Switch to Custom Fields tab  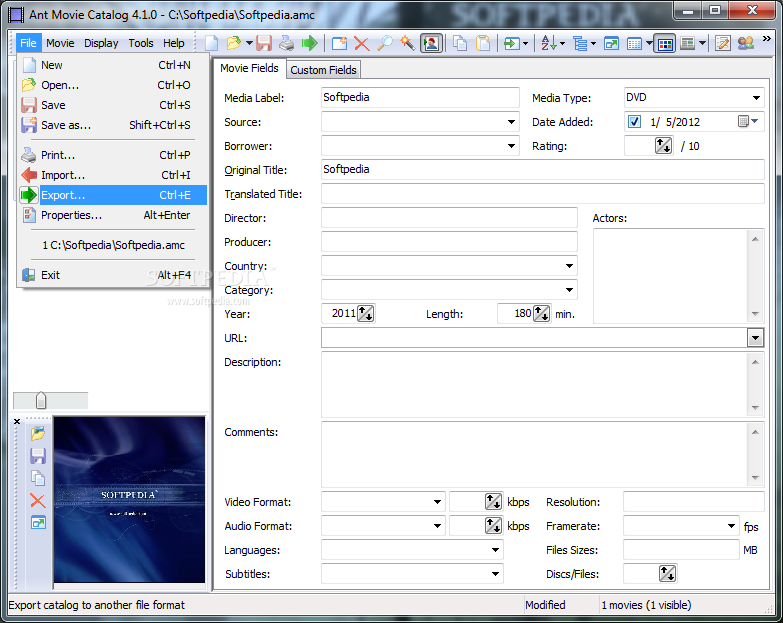pyautogui.click(x=323, y=70)
